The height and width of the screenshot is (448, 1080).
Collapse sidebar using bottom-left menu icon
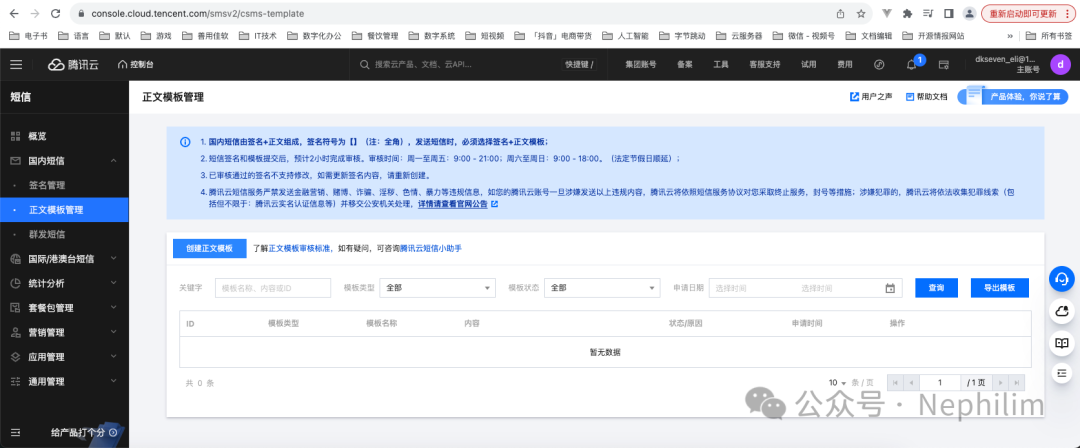point(15,433)
